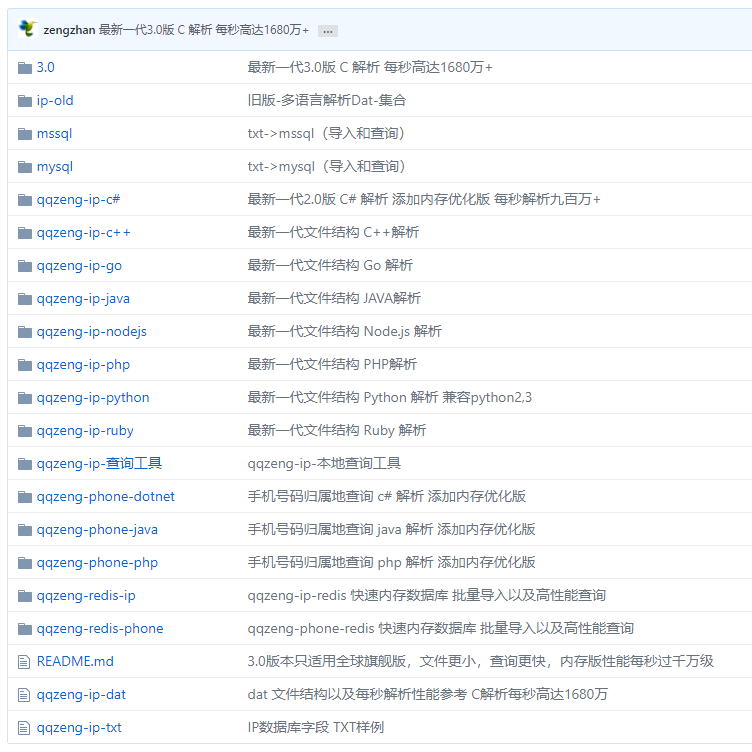The width and height of the screenshot is (752, 752).
Task: Click commit message '最新一代文件结构 Go 解析'
Action: 330,265
